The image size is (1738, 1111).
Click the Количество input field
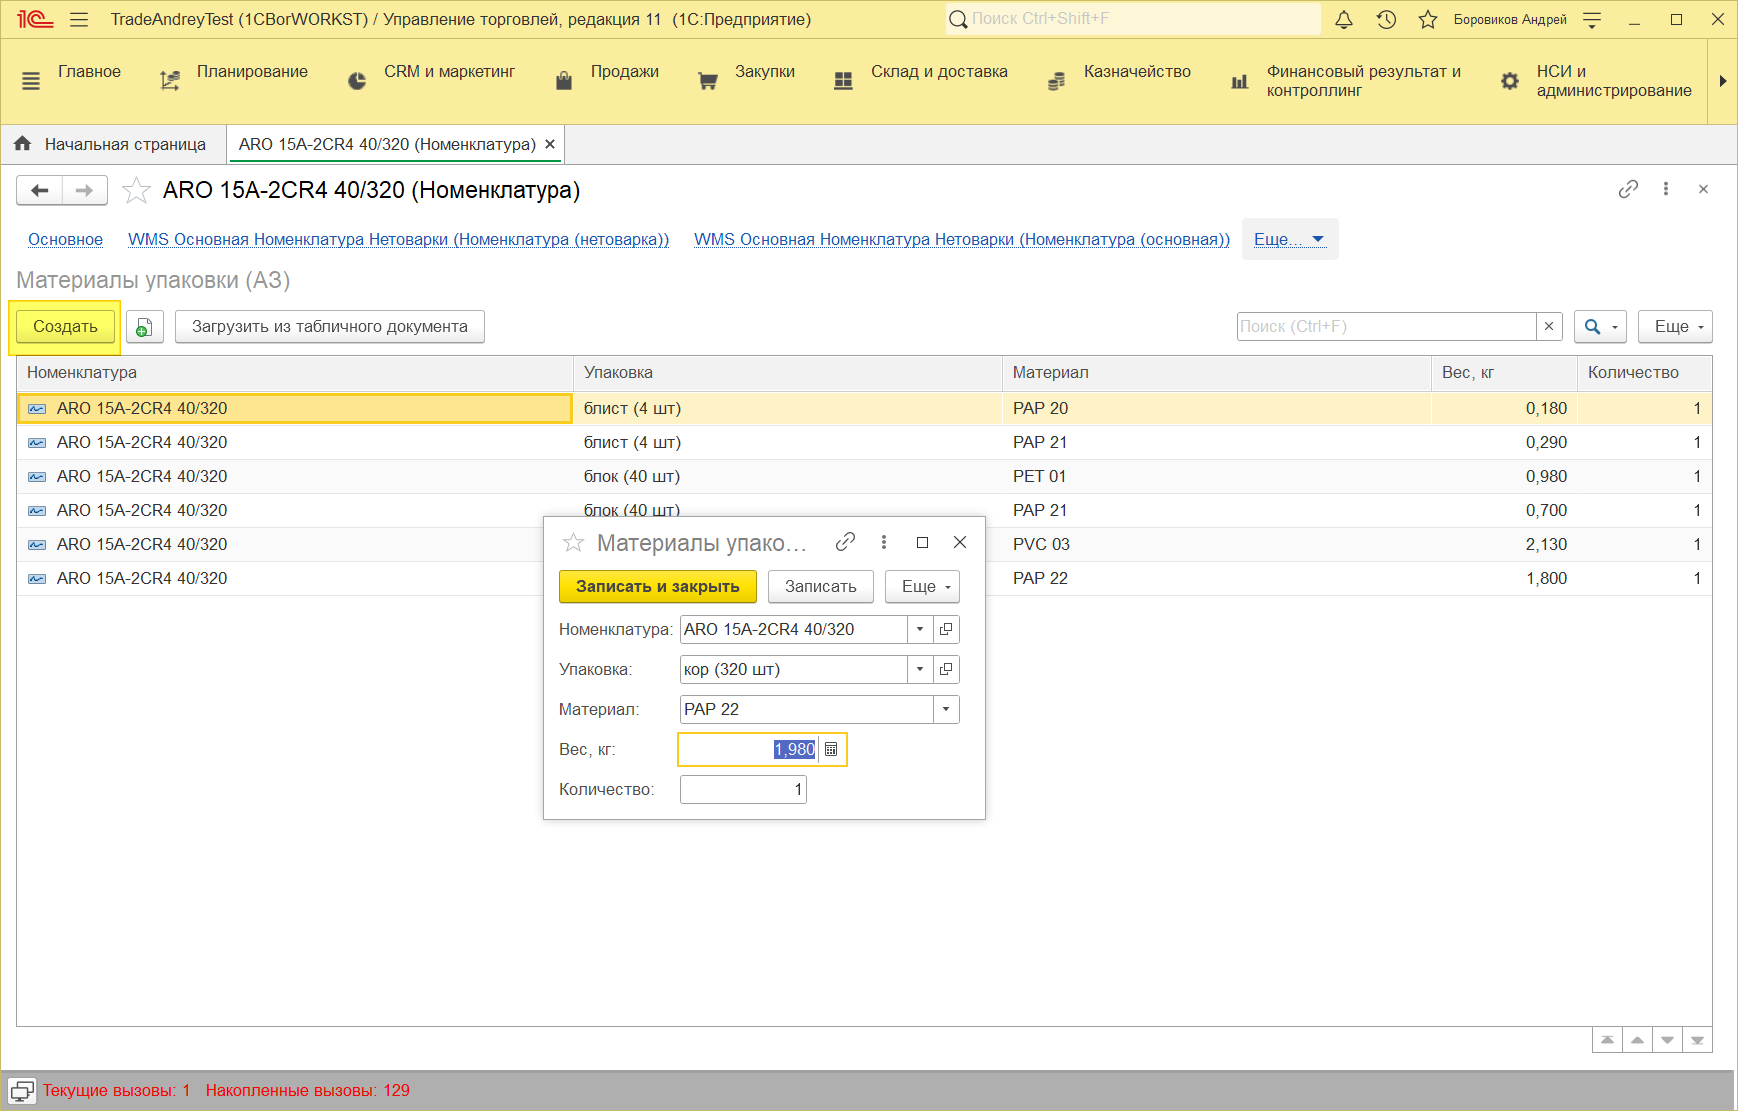742,790
